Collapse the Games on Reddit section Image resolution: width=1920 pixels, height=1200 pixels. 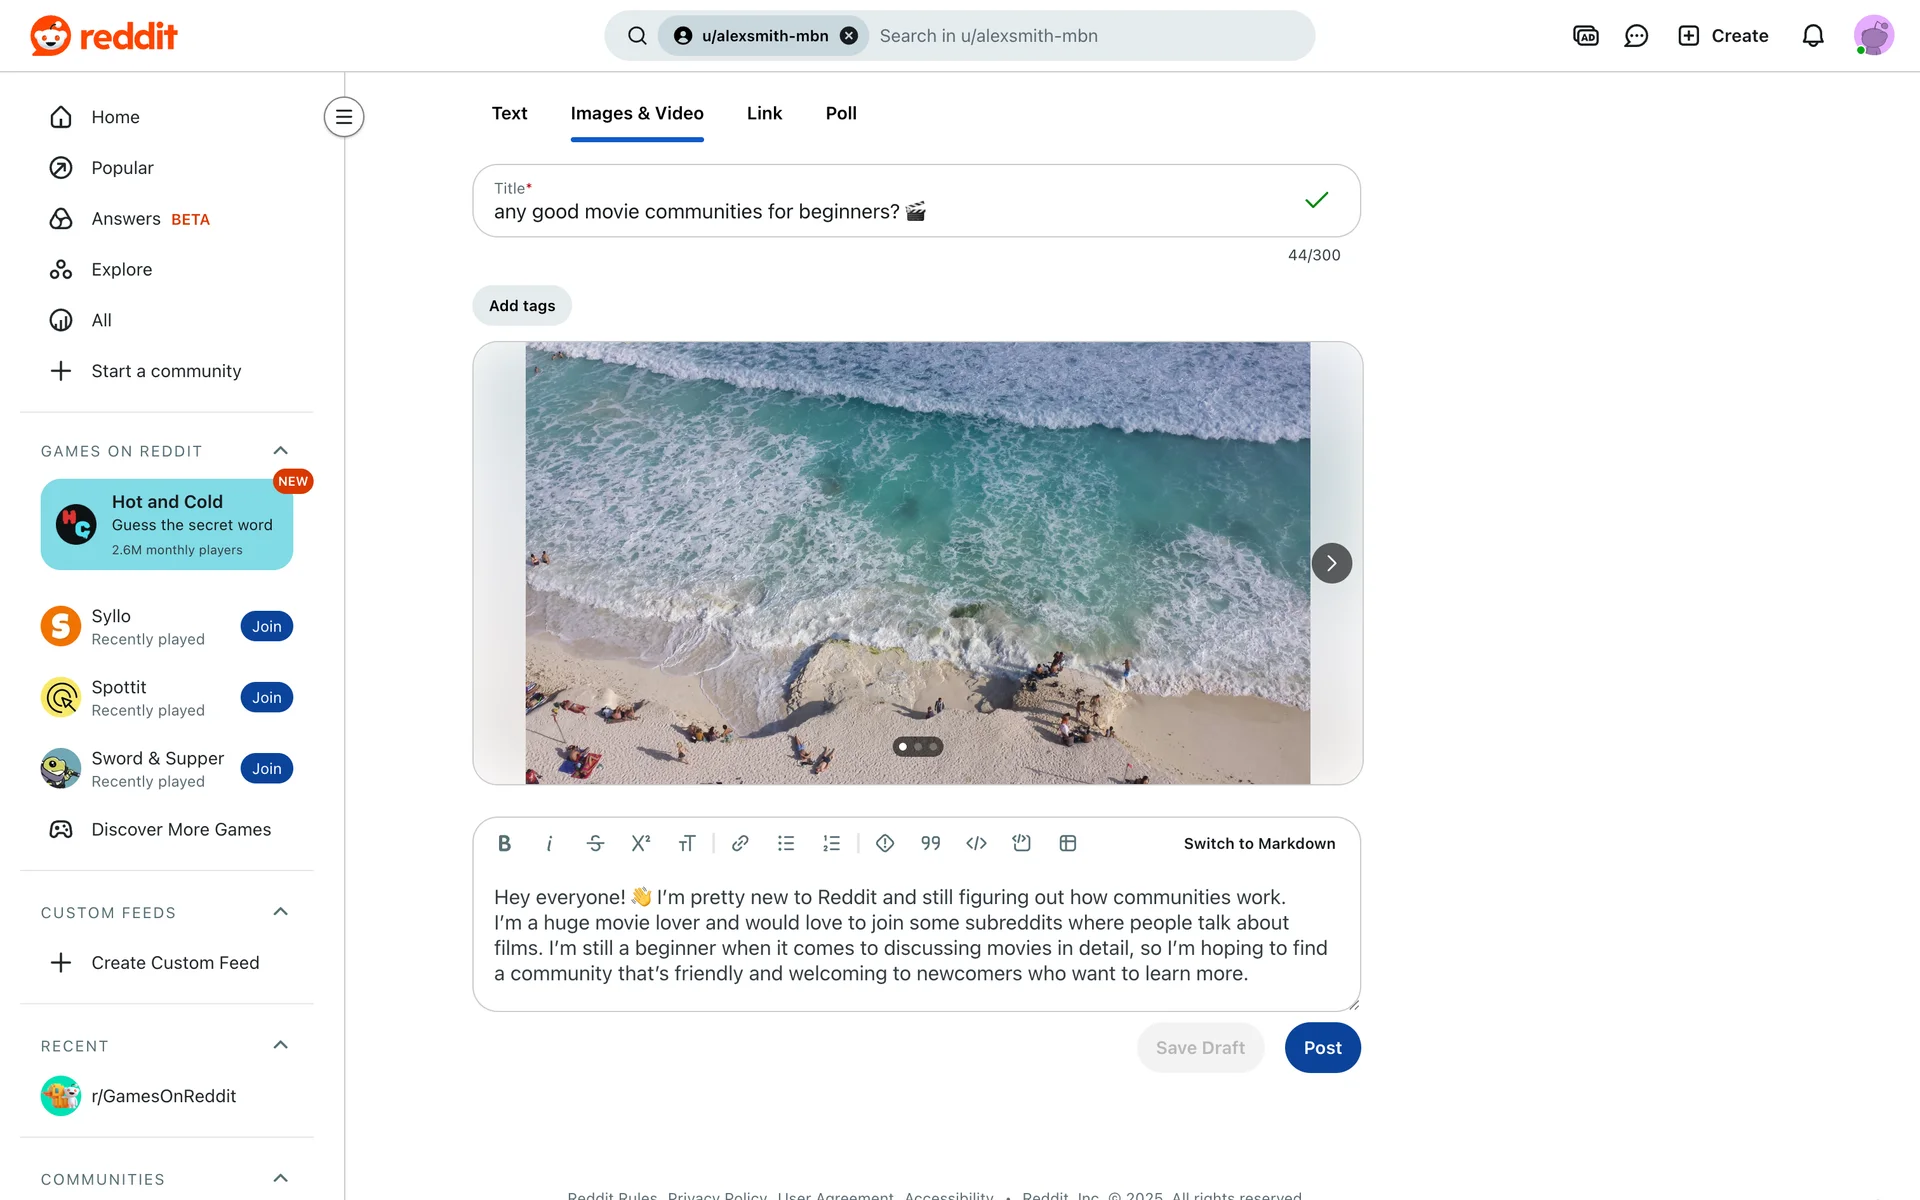(x=281, y=451)
